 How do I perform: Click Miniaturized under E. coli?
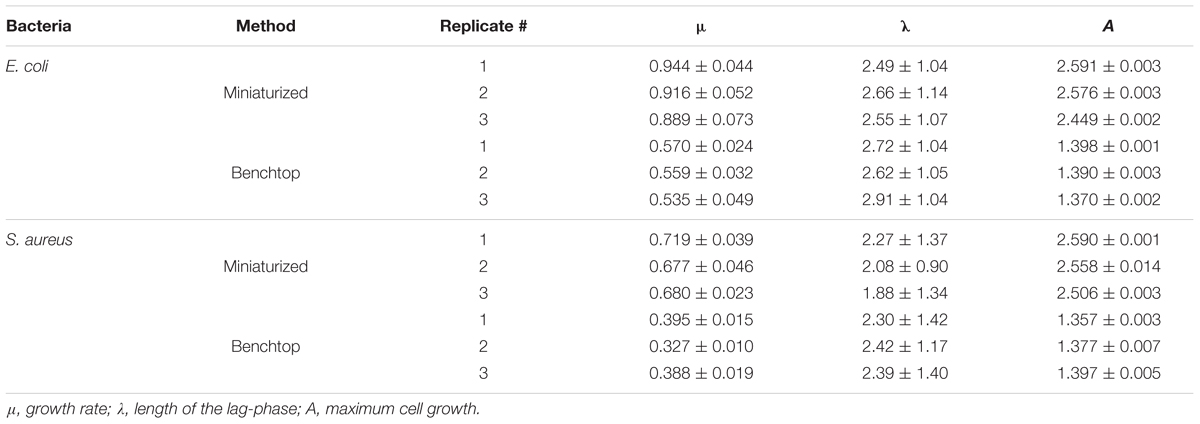point(265,93)
